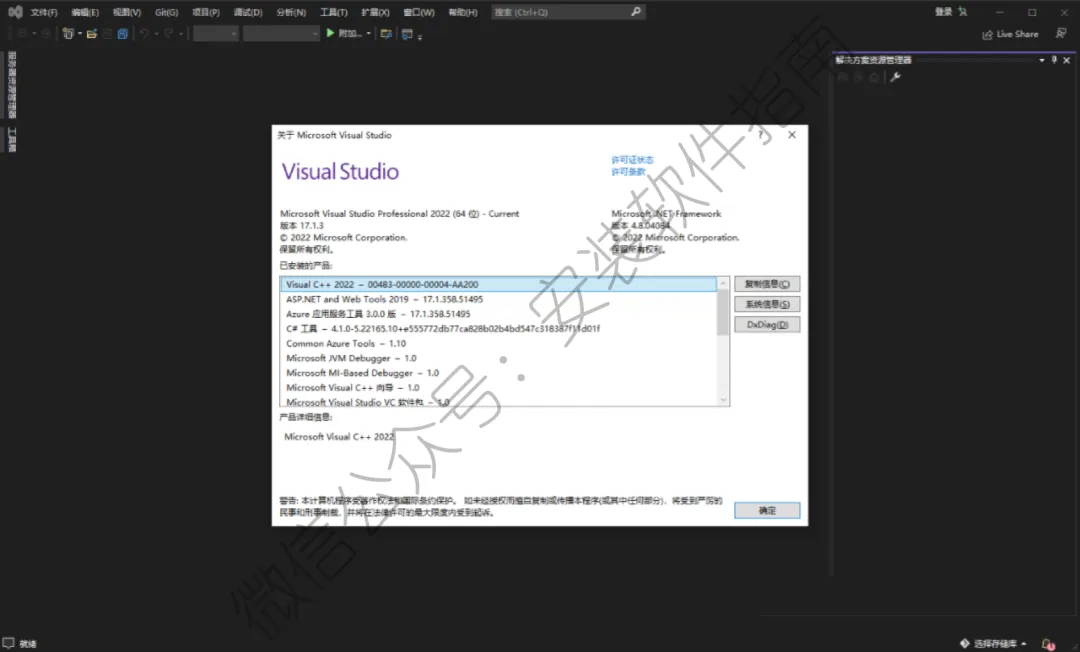1080x652 pixels.
Task: Click the notification bell in status bar
Action: [1048, 644]
